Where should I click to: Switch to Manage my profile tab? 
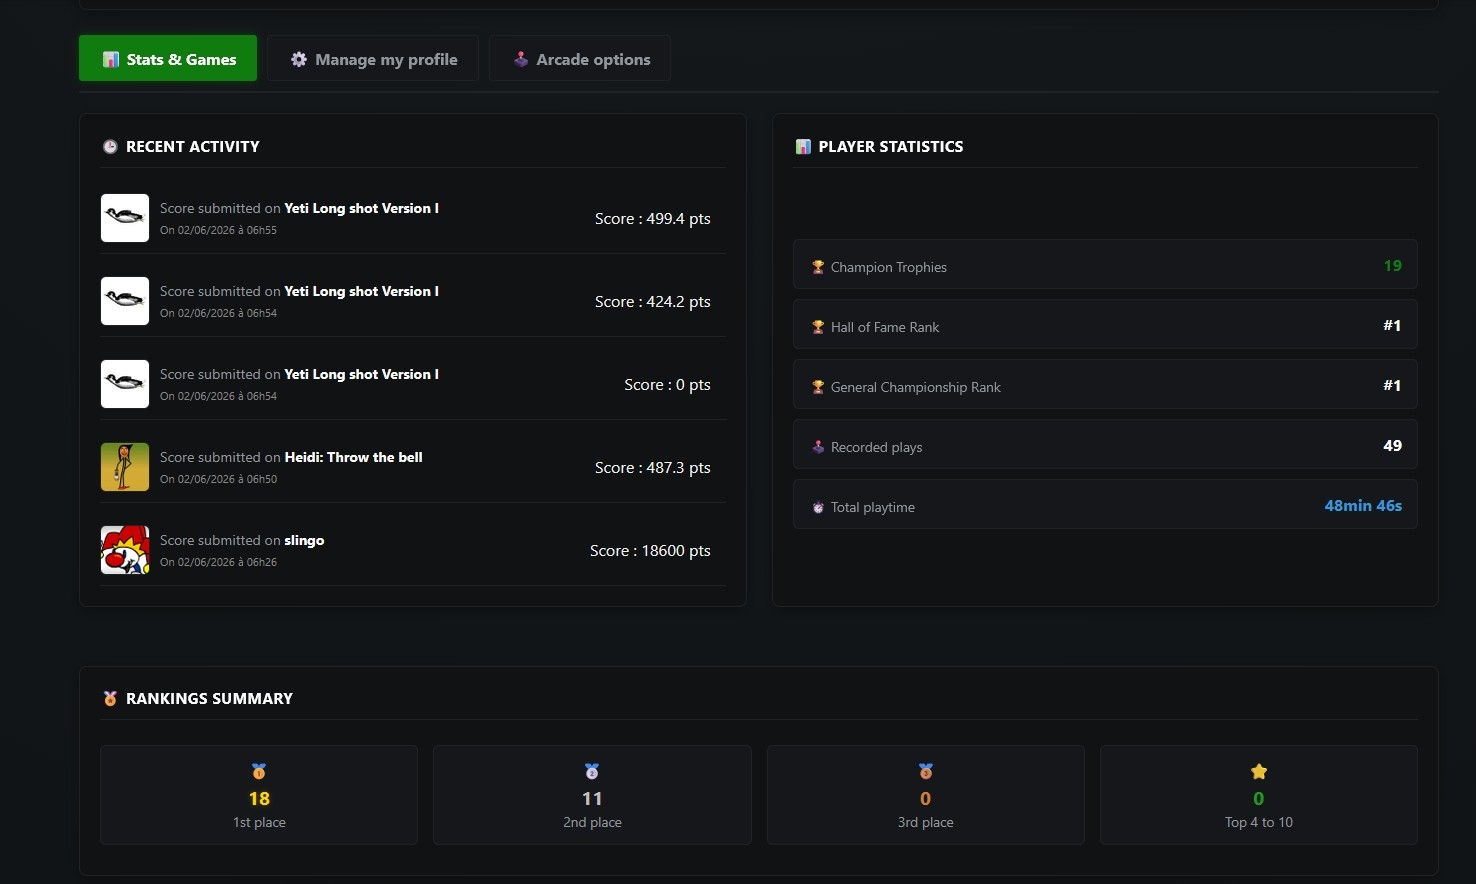[x=373, y=59]
